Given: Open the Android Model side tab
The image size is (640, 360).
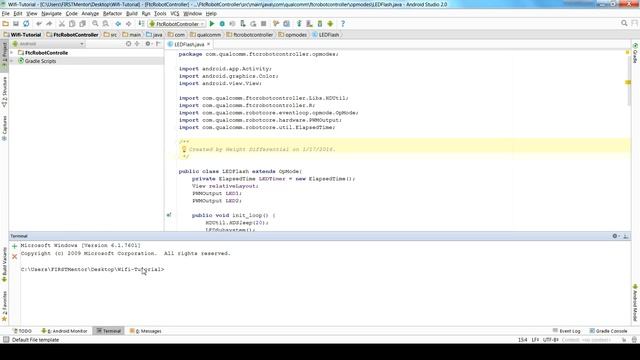Looking at the screenshot, I should [x=636, y=302].
